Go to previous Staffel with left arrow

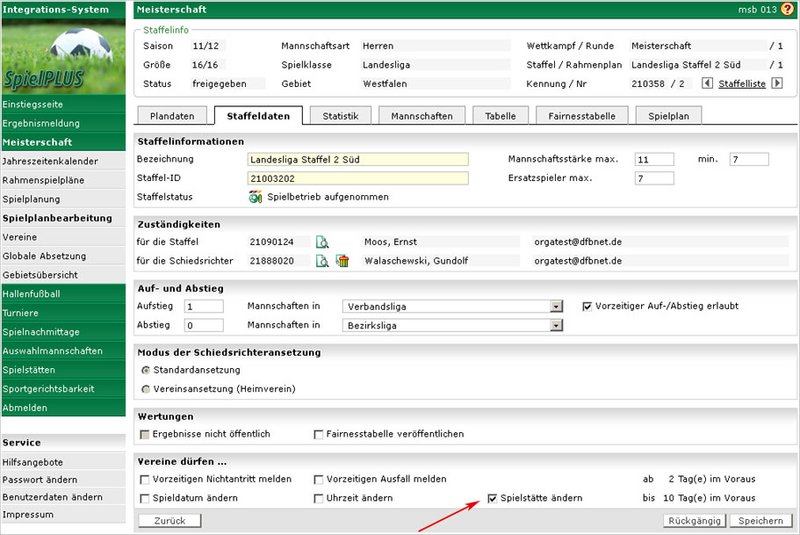coord(708,83)
